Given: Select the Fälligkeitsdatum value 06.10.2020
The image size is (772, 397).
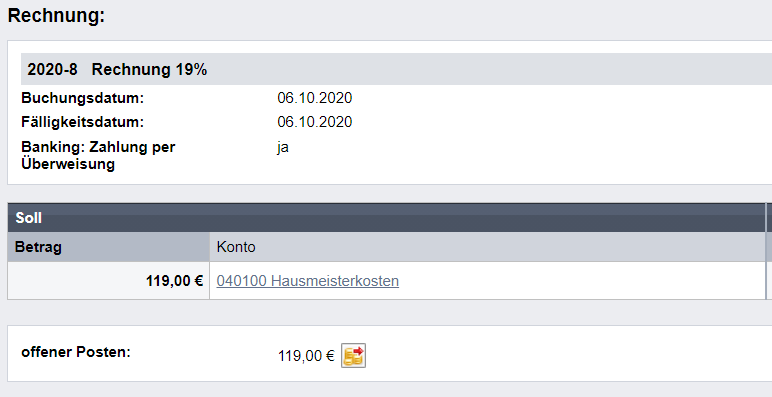Looking at the screenshot, I should coord(315,122).
